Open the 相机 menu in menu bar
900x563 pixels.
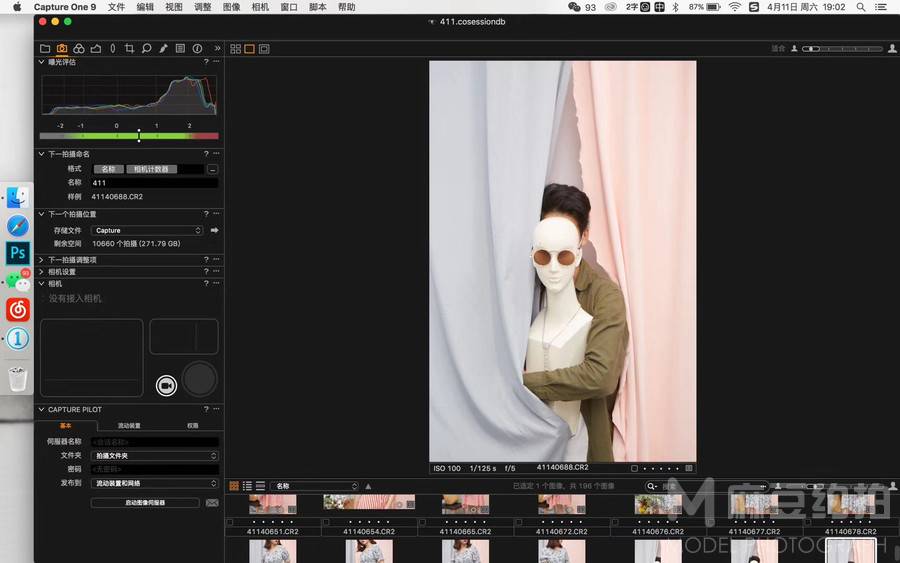[260, 7]
